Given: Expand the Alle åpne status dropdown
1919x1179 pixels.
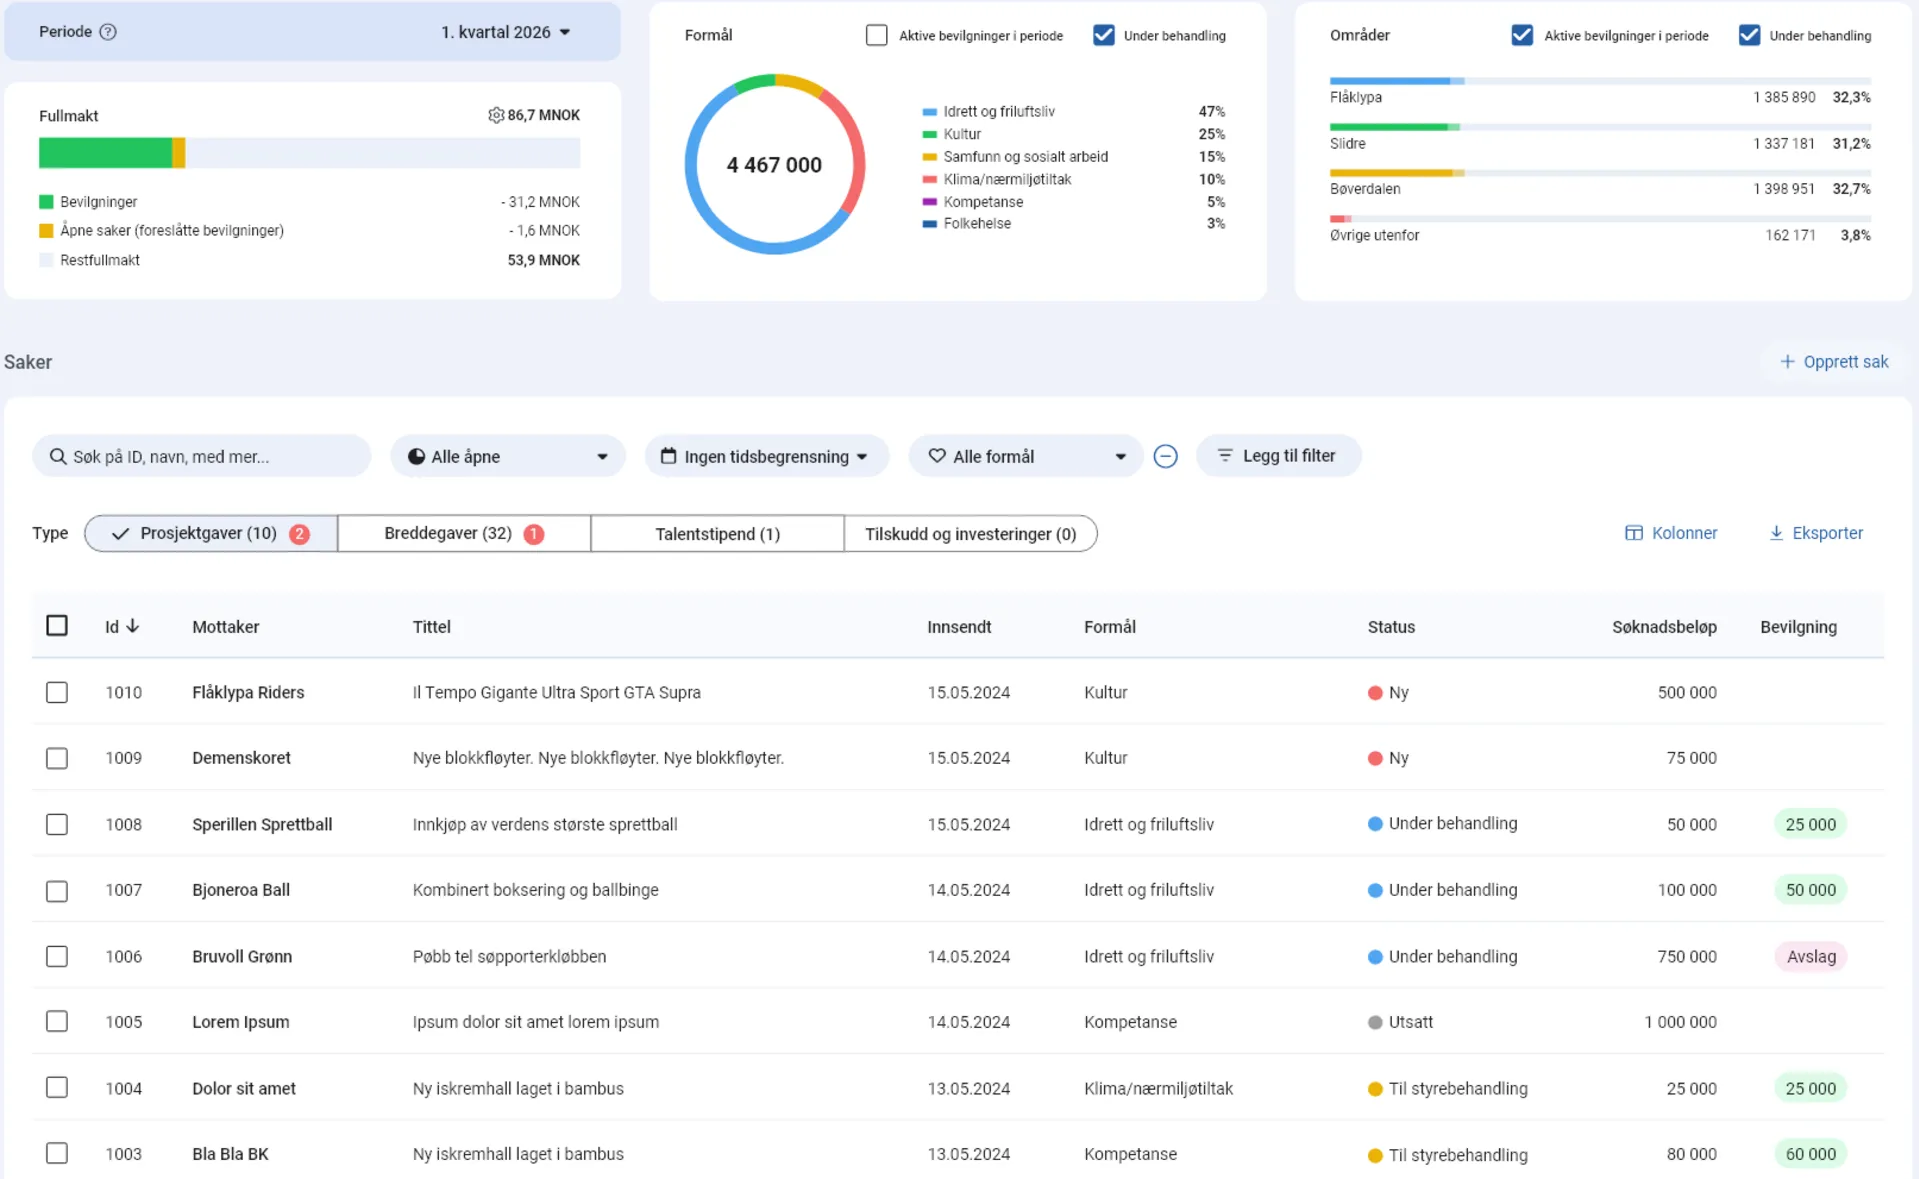Looking at the screenshot, I should [507, 457].
